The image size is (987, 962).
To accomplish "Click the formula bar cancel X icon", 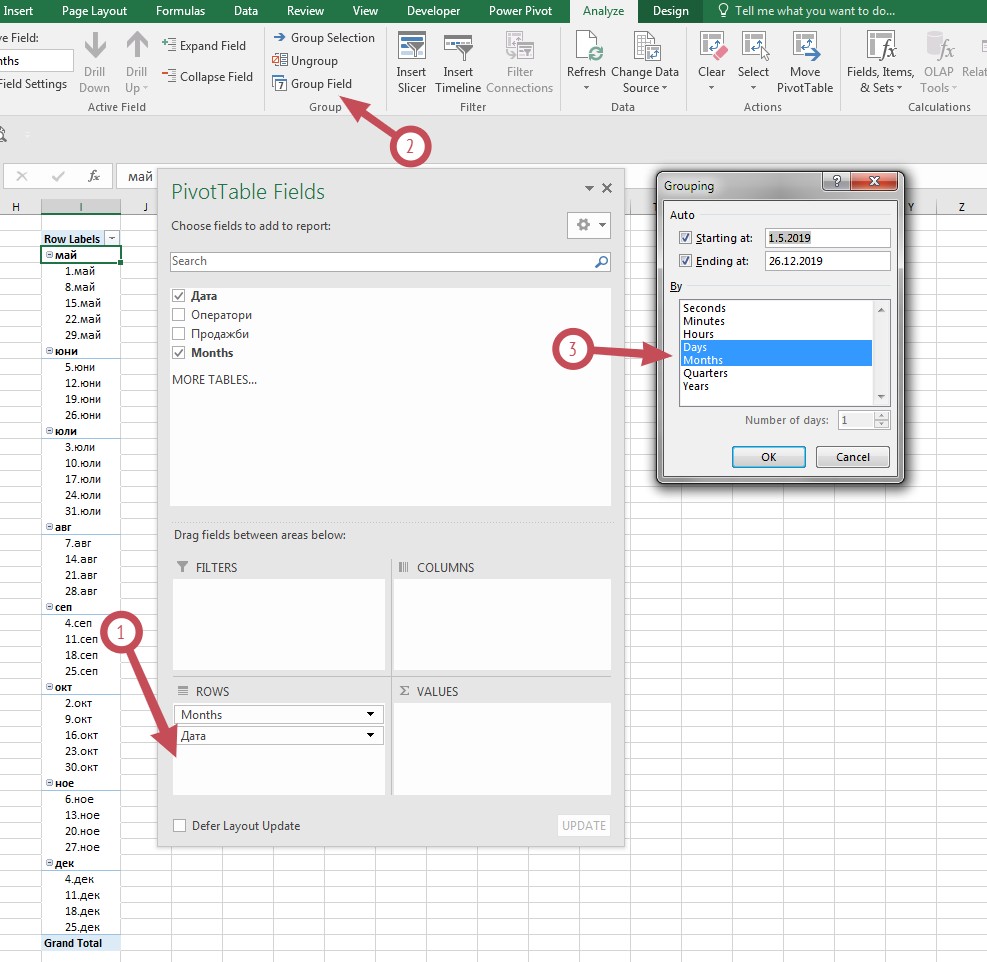I will (x=21, y=176).
